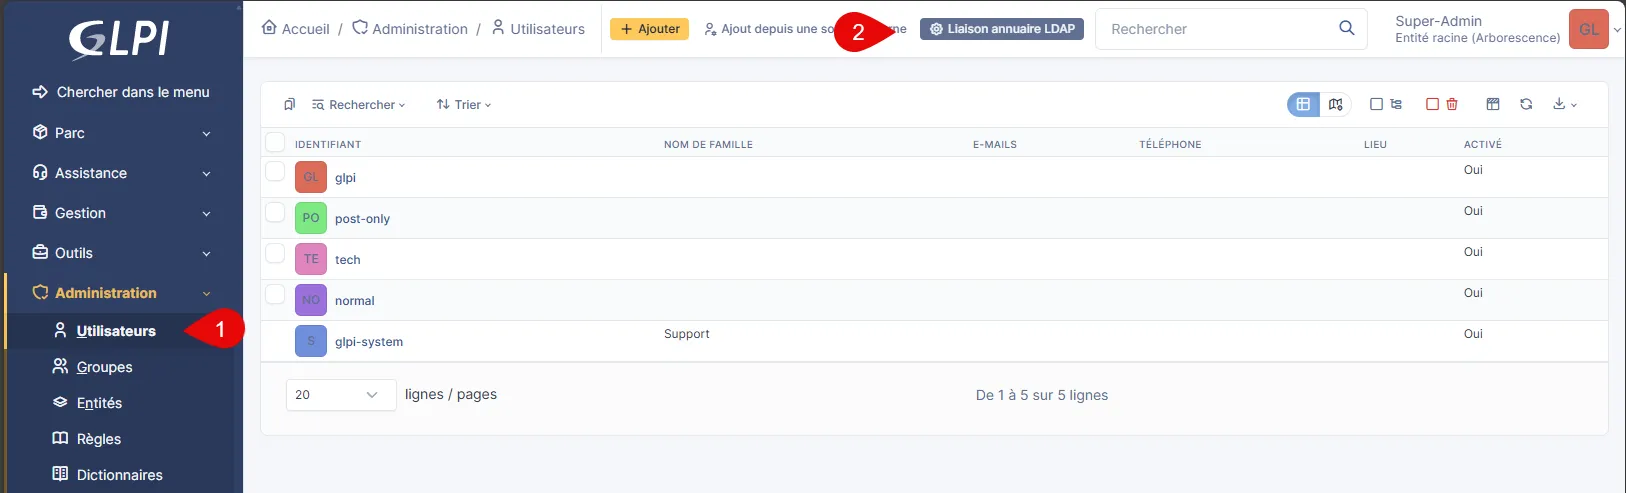The height and width of the screenshot is (493, 1626).
Task: Click the Liaison annuaire LDAP button
Action: [1001, 29]
